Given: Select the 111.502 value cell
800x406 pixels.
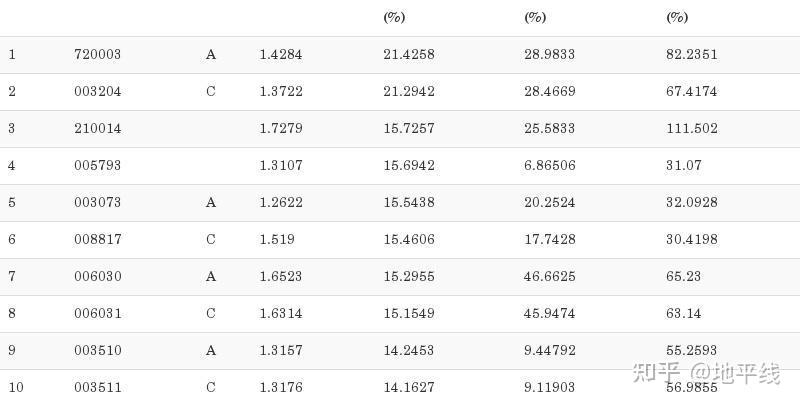Looking at the screenshot, I should [691, 128].
